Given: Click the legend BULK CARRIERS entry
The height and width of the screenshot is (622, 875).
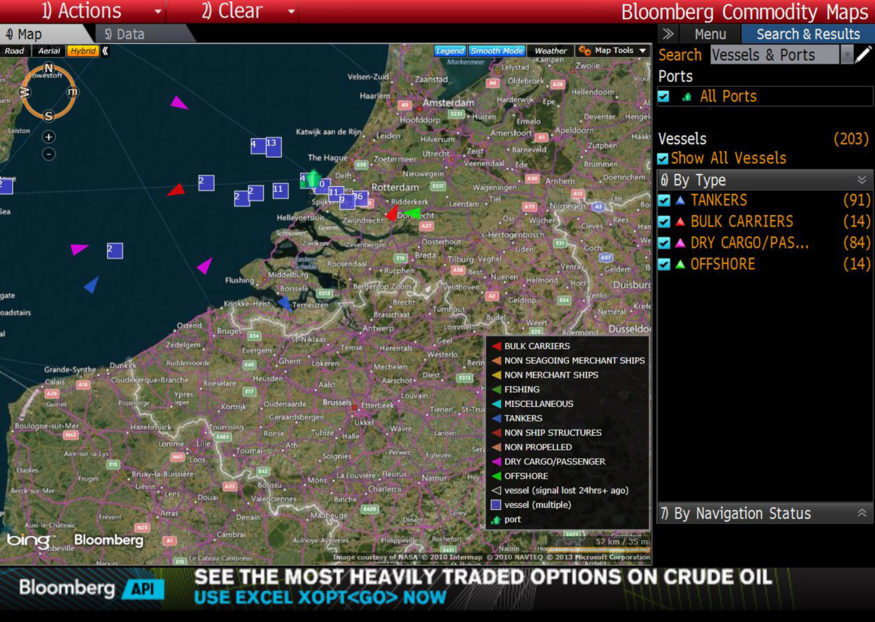Looking at the screenshot, I should 530,346.
